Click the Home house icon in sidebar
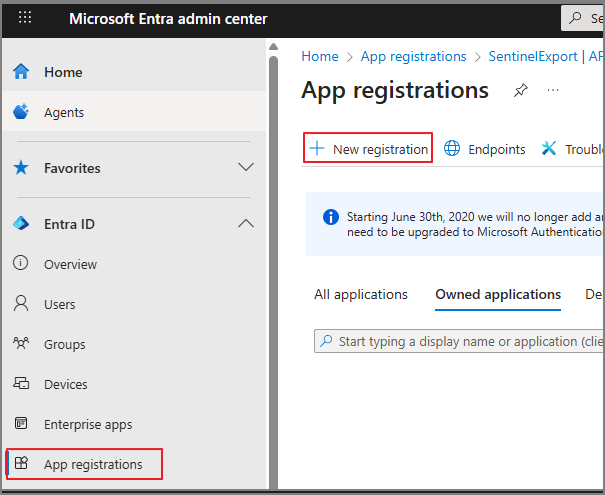This screenshot has height=495, width=605. (21, 72)
